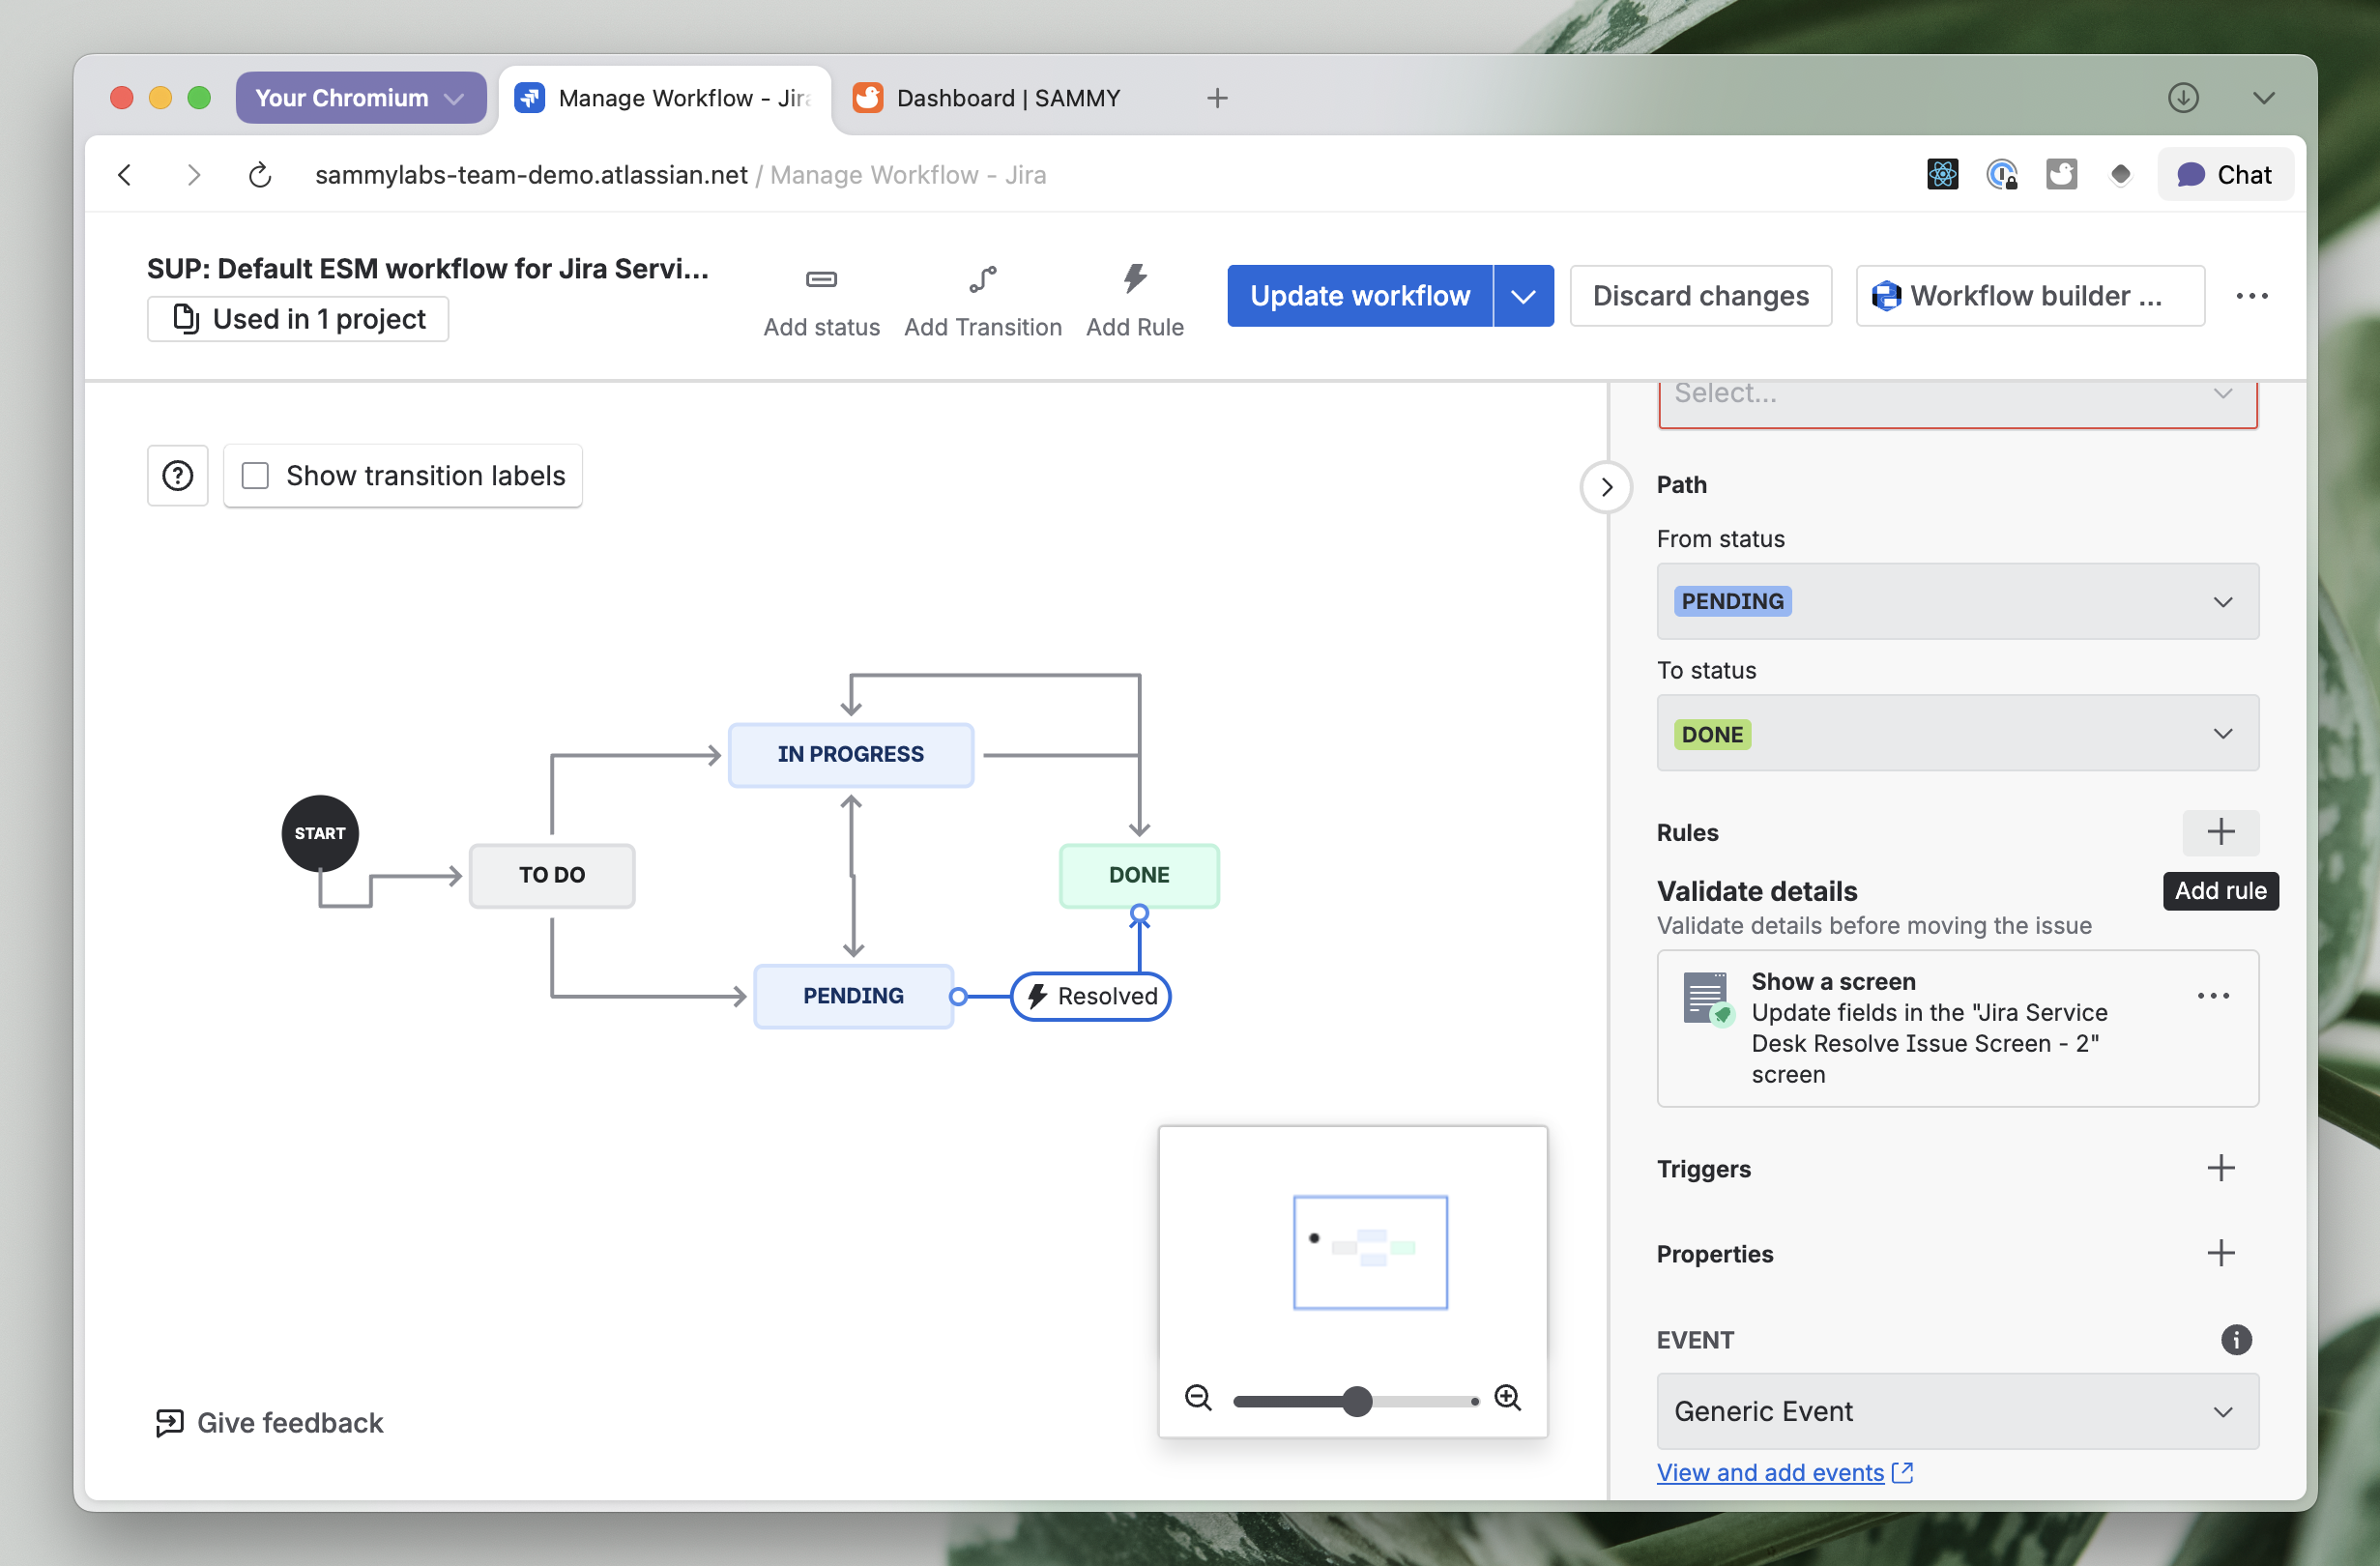The width and height of the screenshot is (2380, 1566).
Task: Click the zoom in magnifier icon
Action: coord(1507,1397)
